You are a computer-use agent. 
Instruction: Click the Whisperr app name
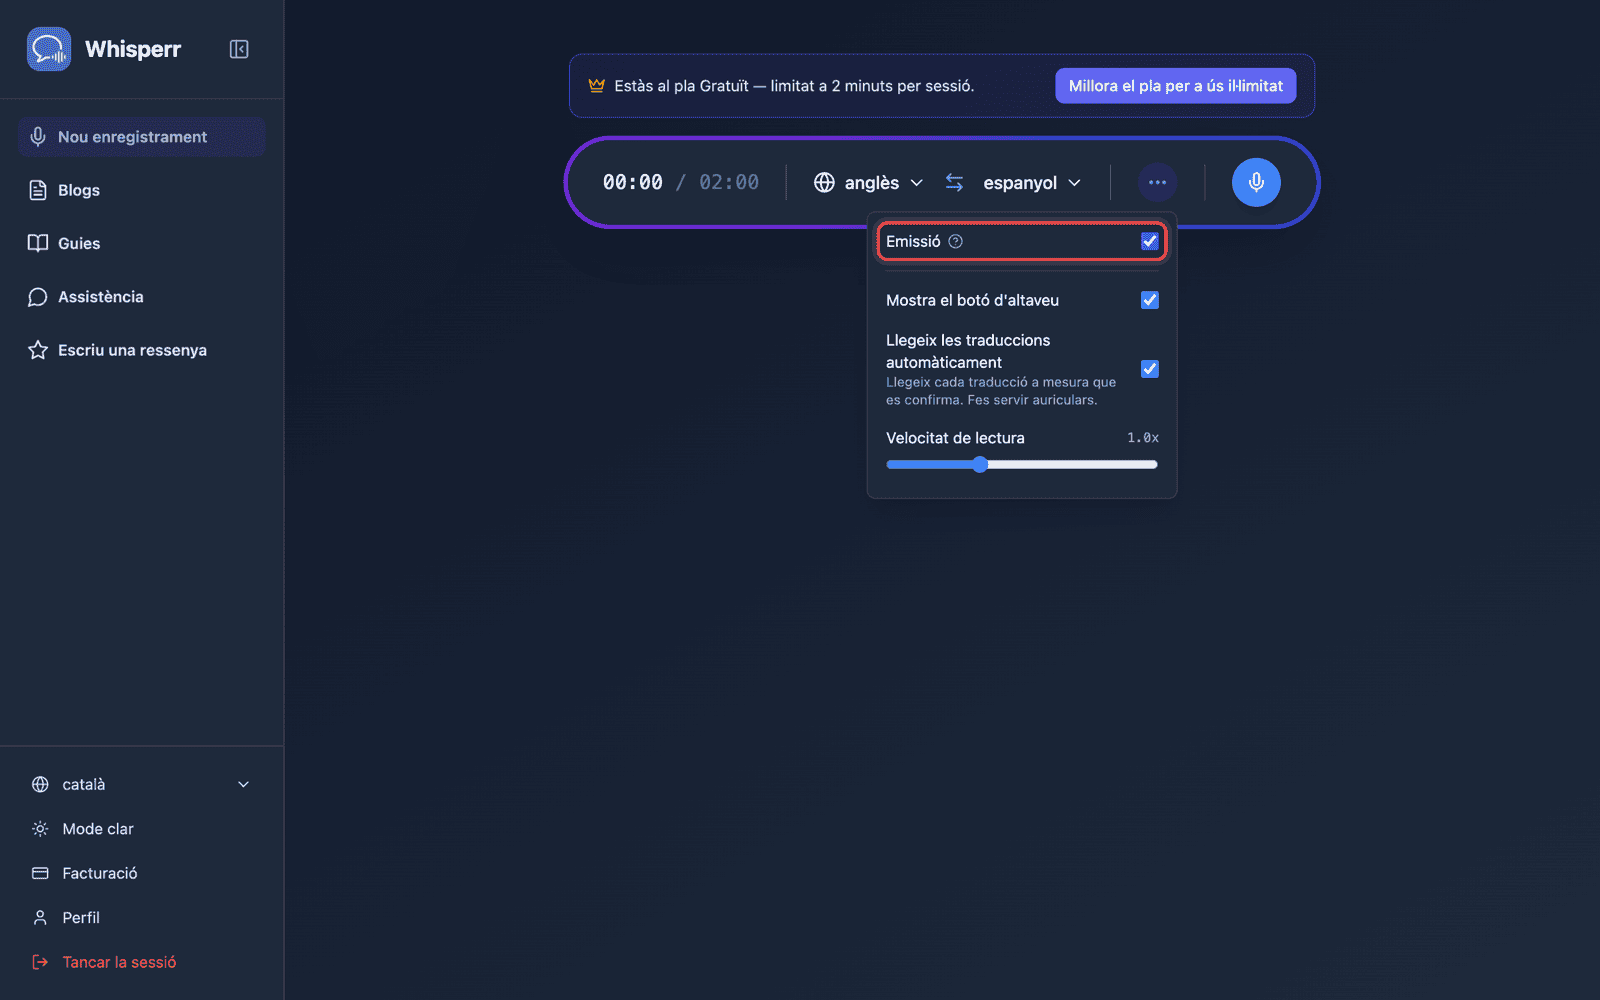tap(133, 49)
